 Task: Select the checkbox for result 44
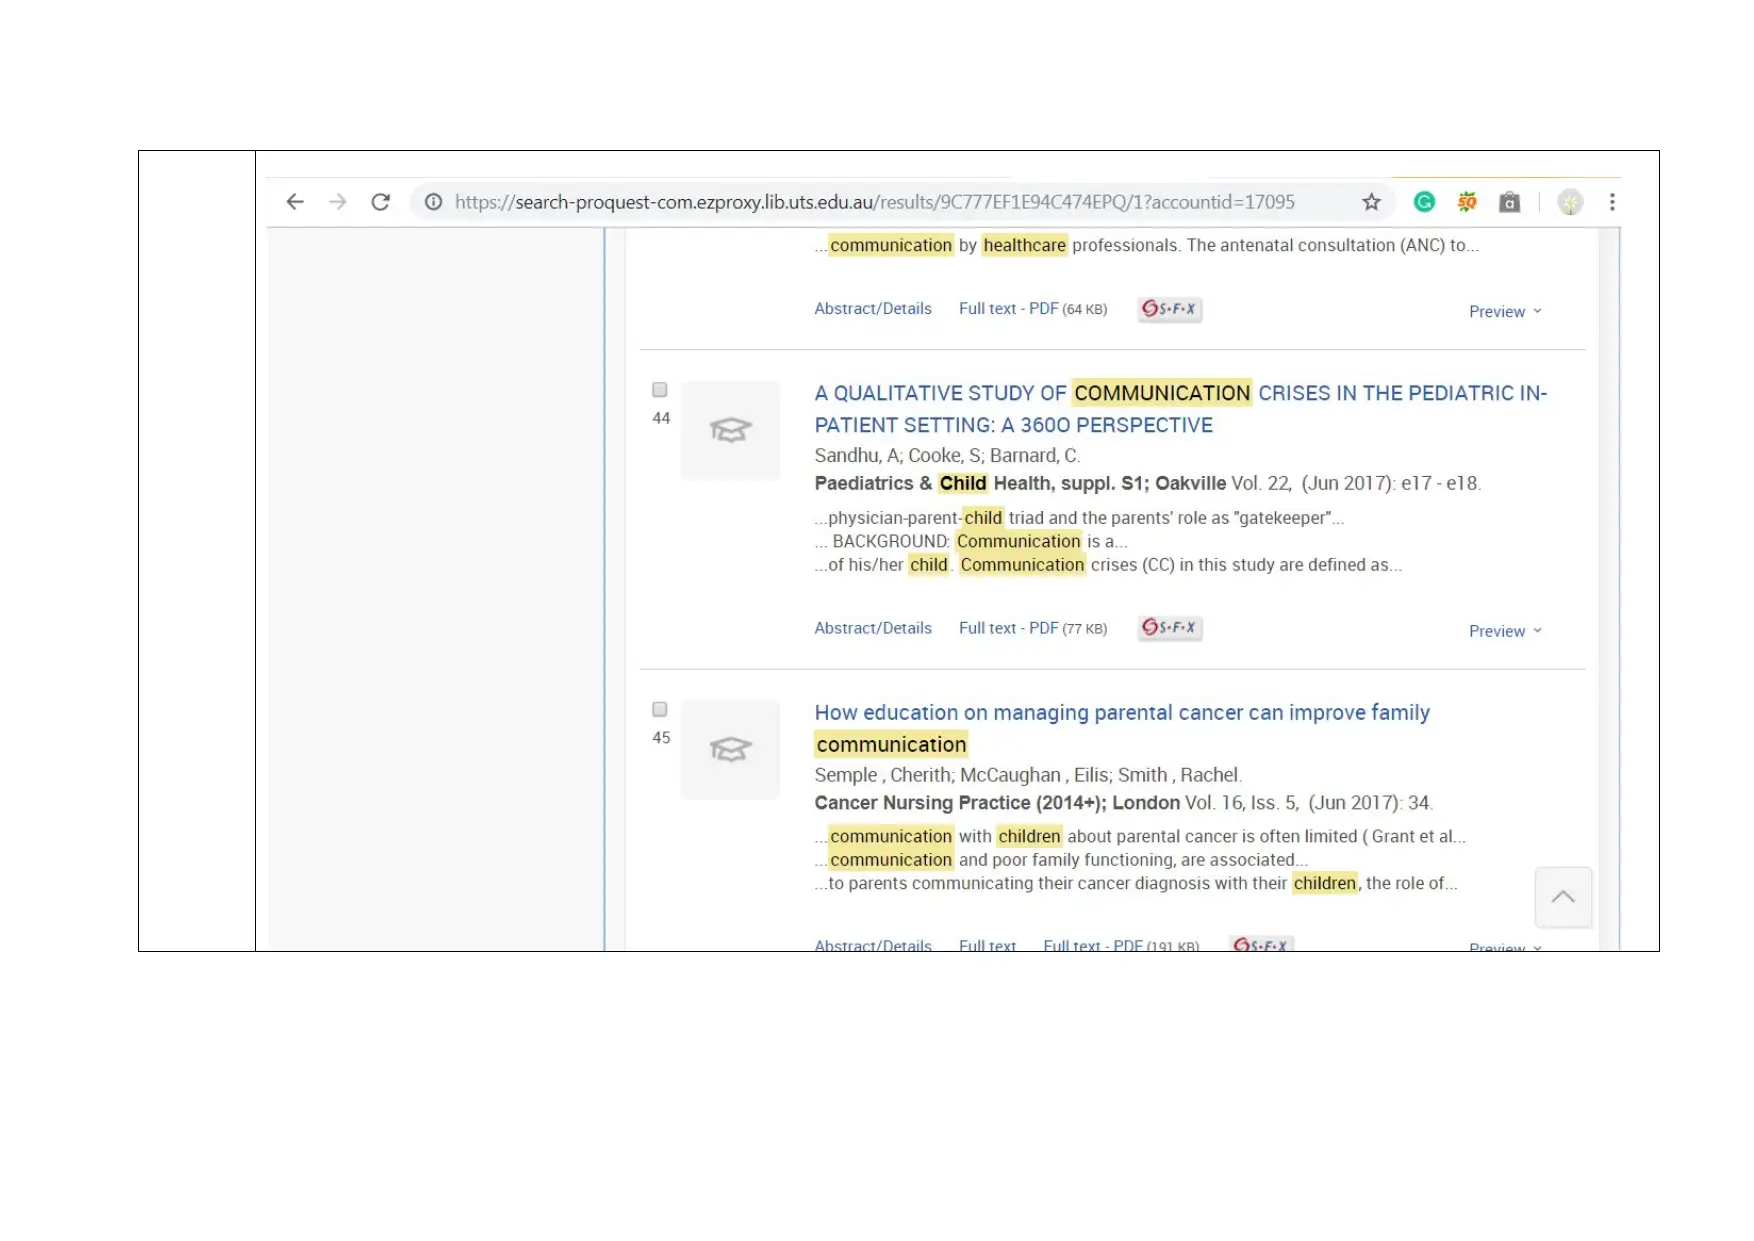[660, 390]
